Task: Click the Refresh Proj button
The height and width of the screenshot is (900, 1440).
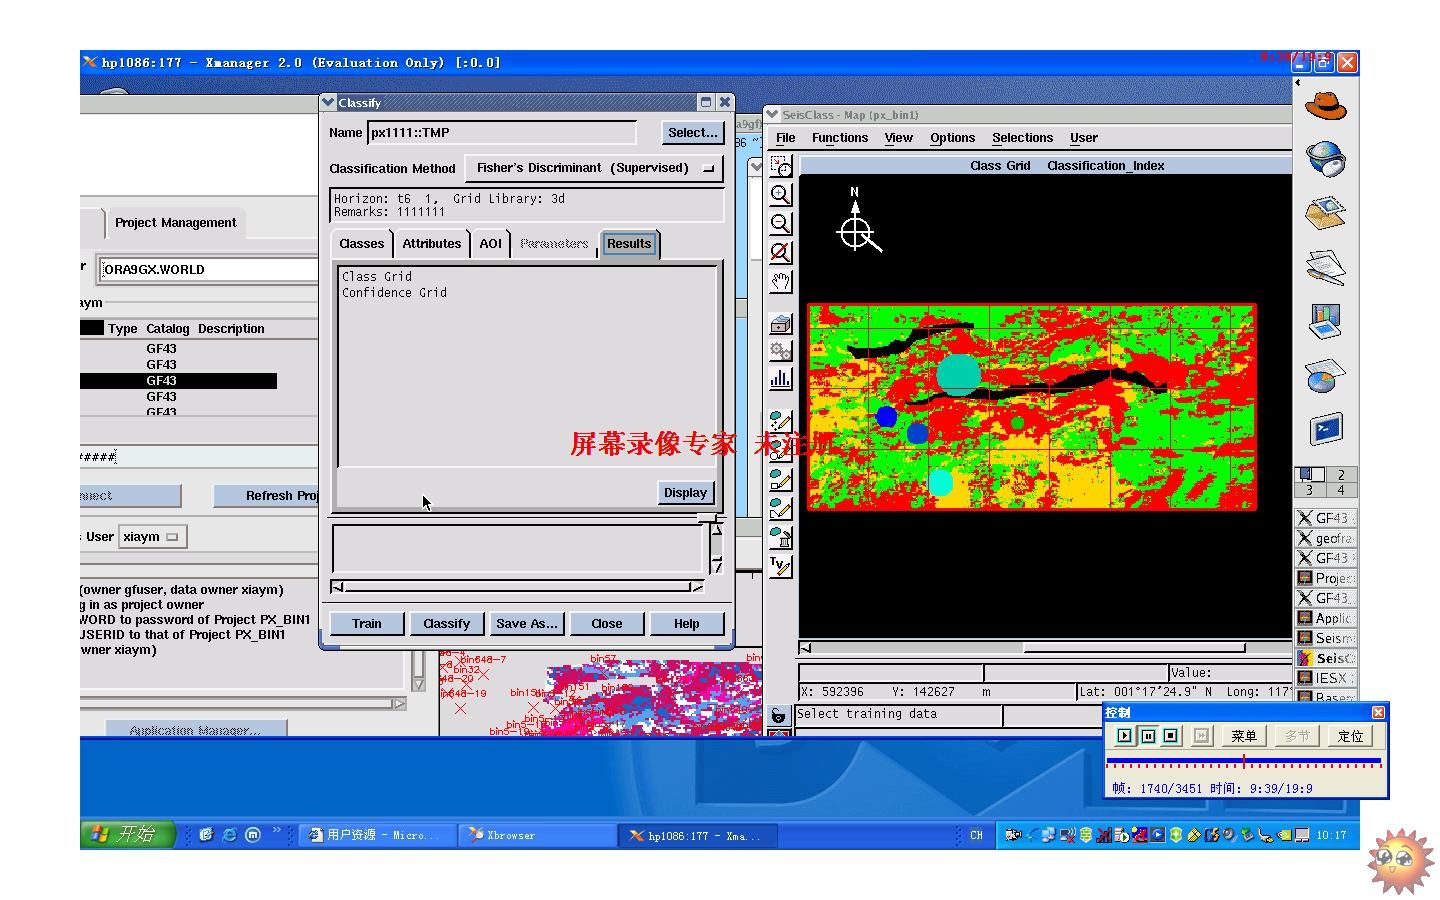Action: pyautogui.click(x=266, y=495)
